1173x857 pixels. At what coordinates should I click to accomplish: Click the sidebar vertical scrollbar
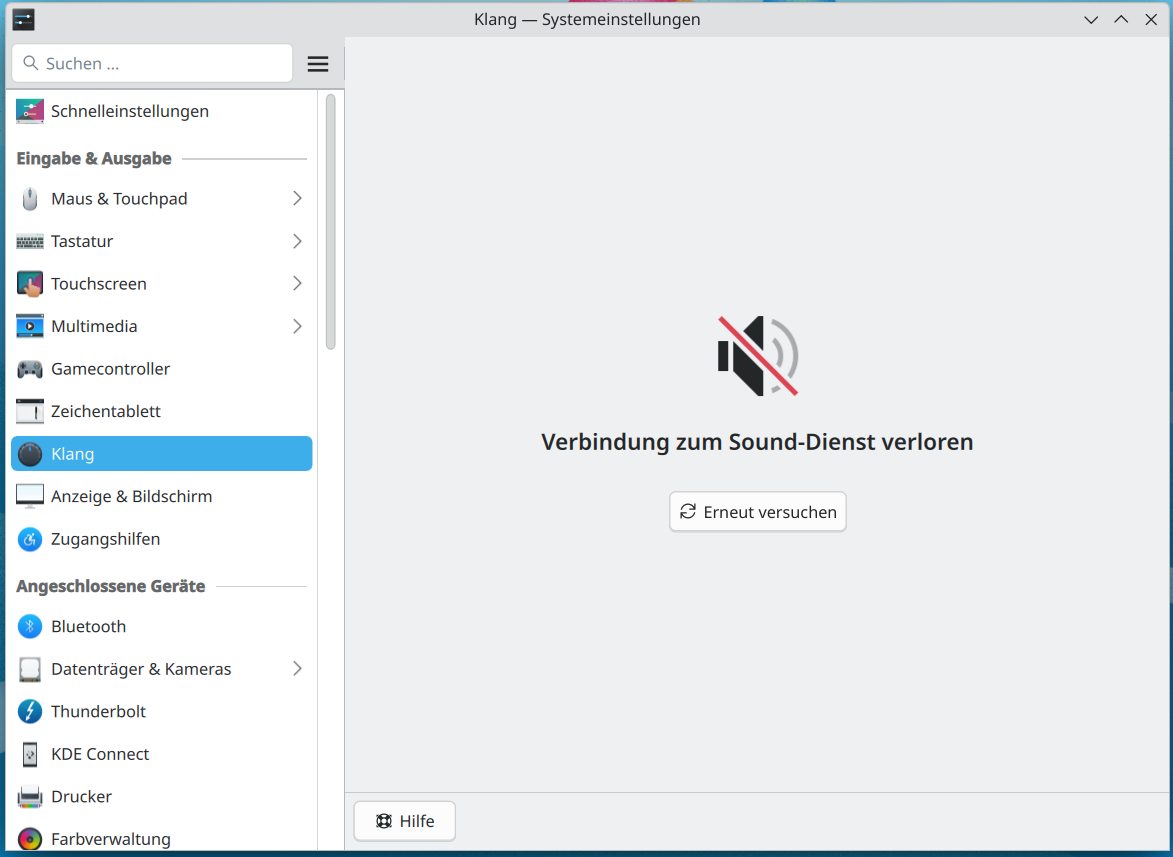(x=330, y=222)
